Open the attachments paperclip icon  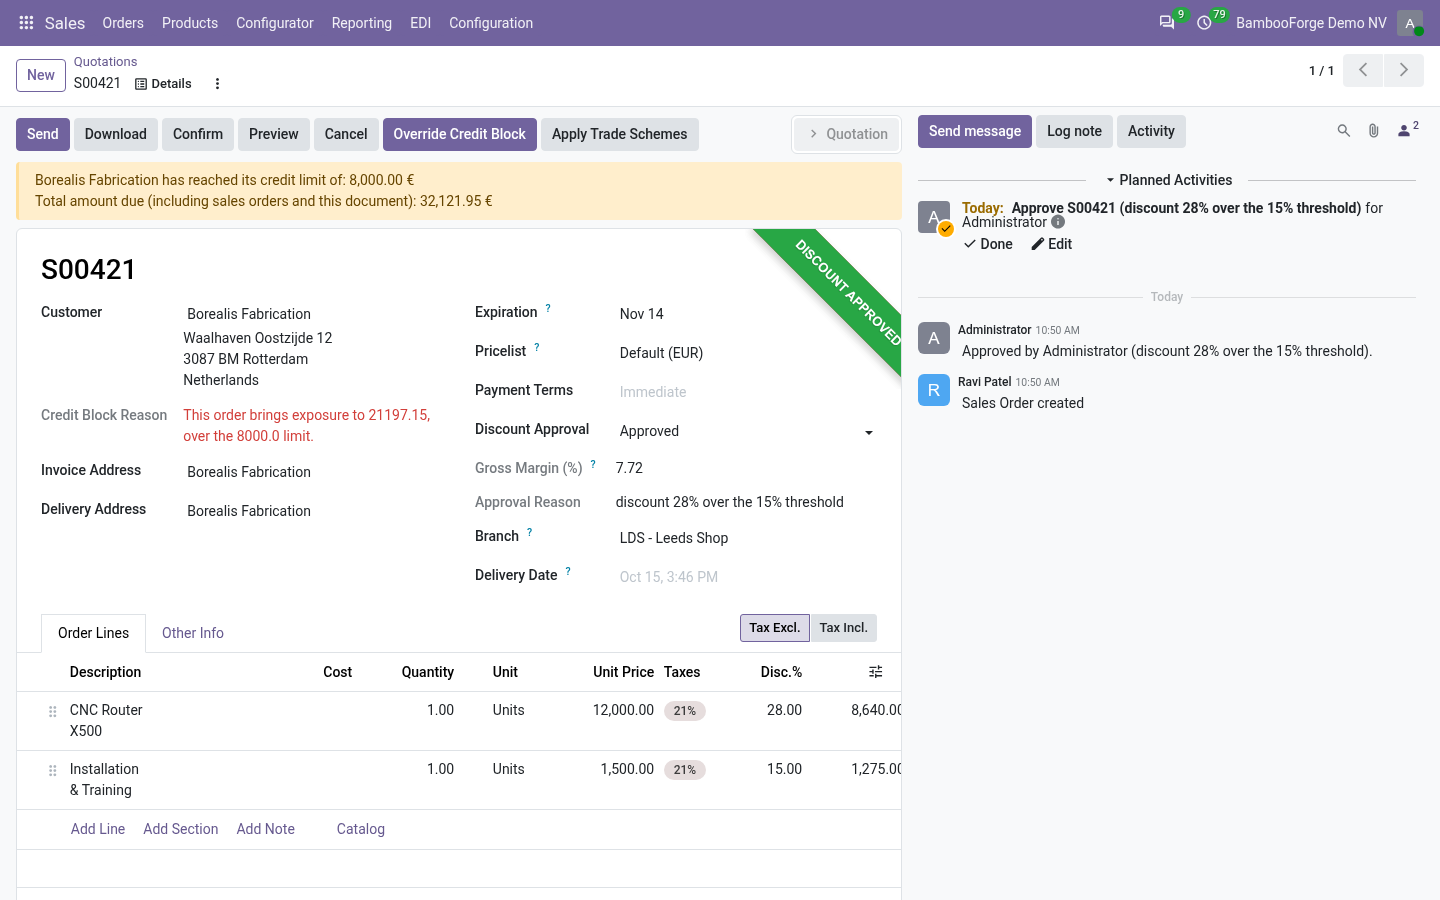point(1374,131)
